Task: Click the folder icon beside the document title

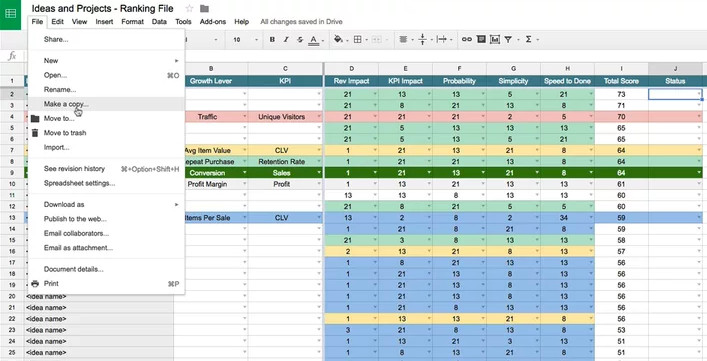Action: pos(204,9)
